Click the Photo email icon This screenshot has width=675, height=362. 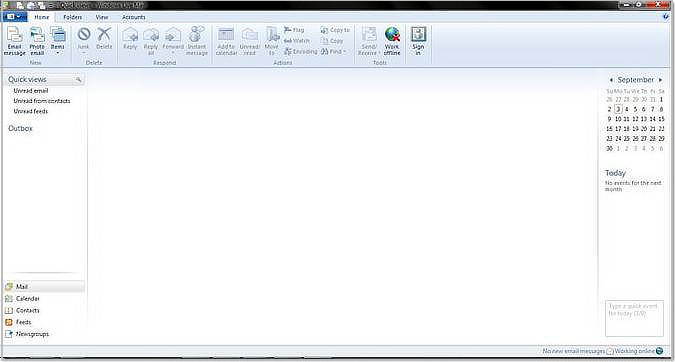pyautogui.click(x=37, y=41)
